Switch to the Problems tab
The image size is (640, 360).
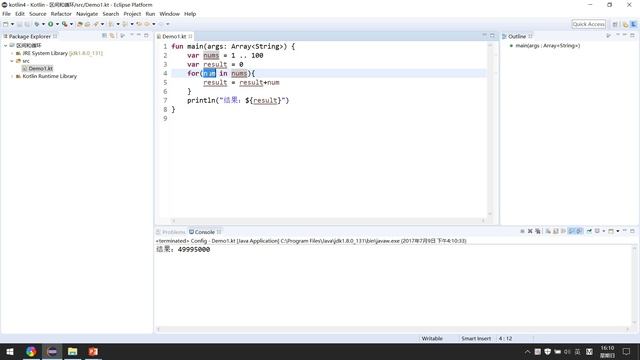pos(171,232)
